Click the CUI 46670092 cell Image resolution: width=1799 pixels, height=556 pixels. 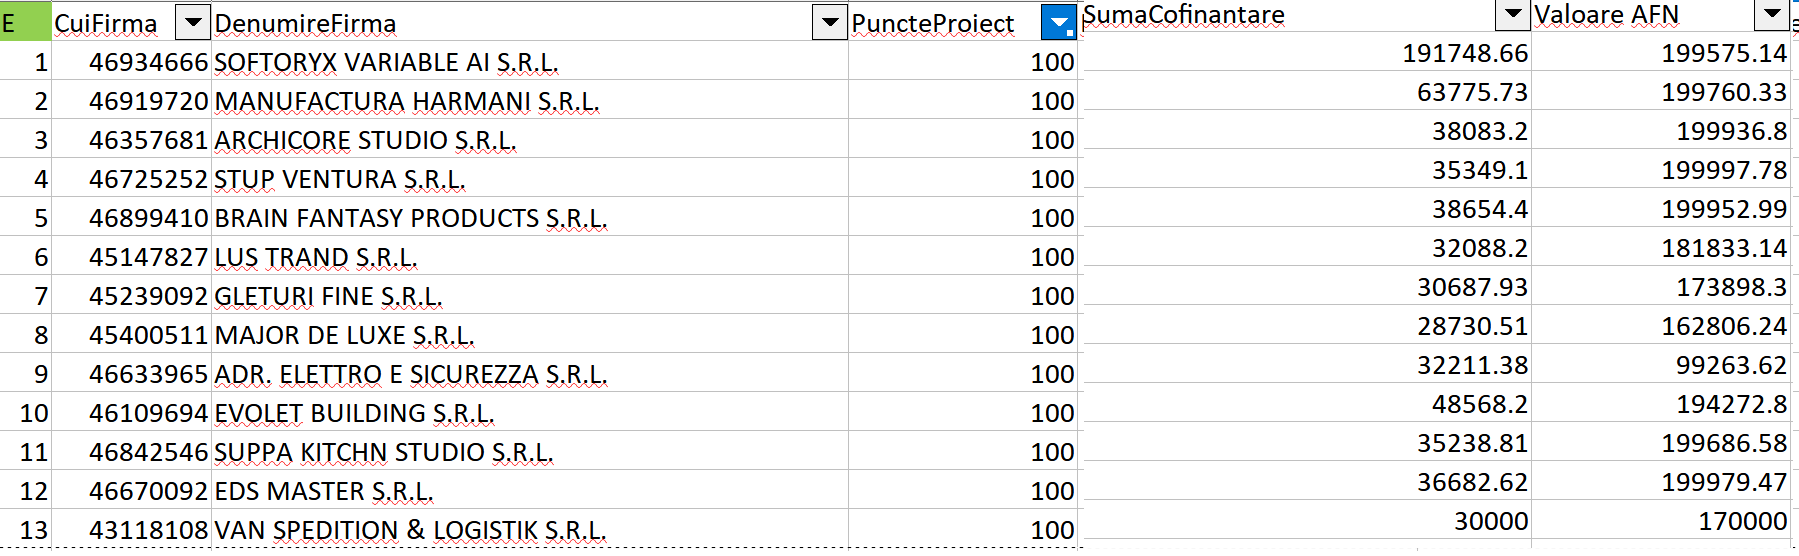pyautogui.click(x=148, y=491)
